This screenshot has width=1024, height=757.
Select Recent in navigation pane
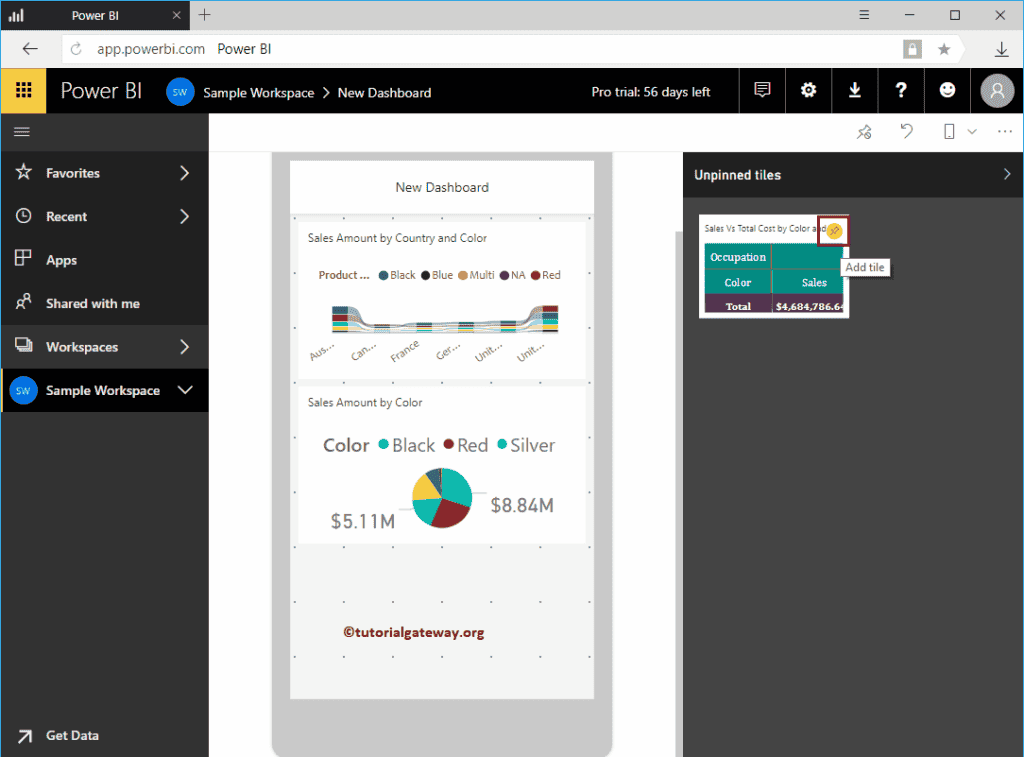pos(66,217)
